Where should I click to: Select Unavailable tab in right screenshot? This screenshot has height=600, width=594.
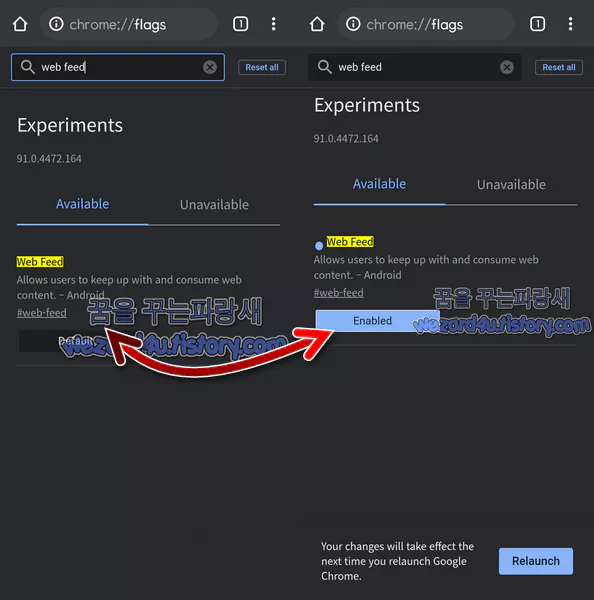[511, 185]
